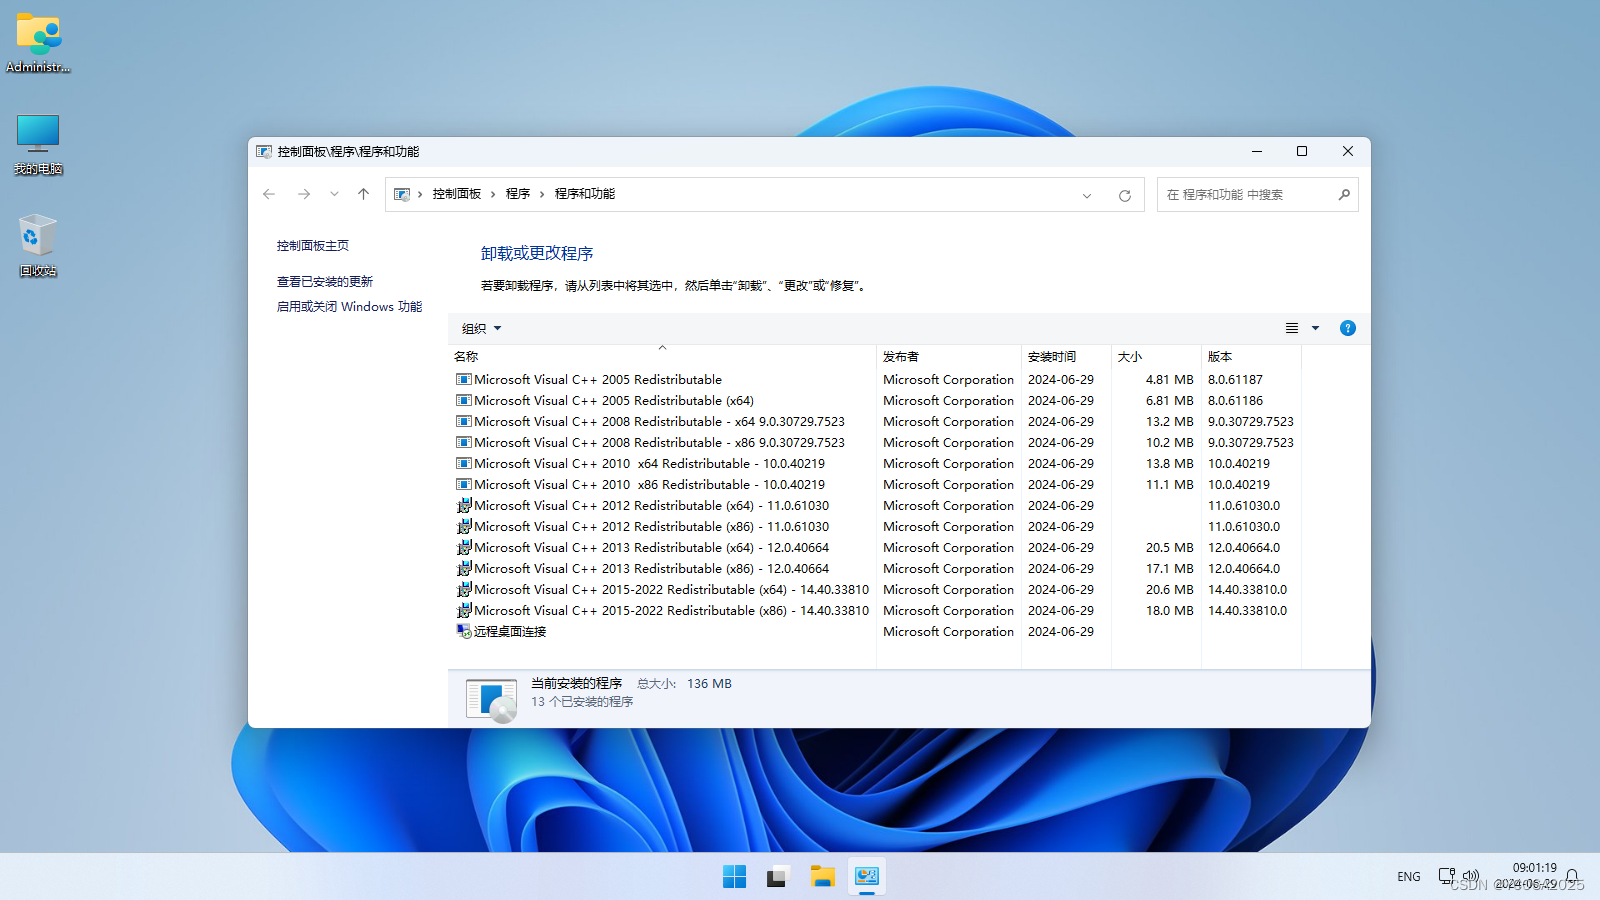This screenshot has width=1600, height=900.
Task: Expand the view options dropdown arrow
Action: tap(1315, 328)
